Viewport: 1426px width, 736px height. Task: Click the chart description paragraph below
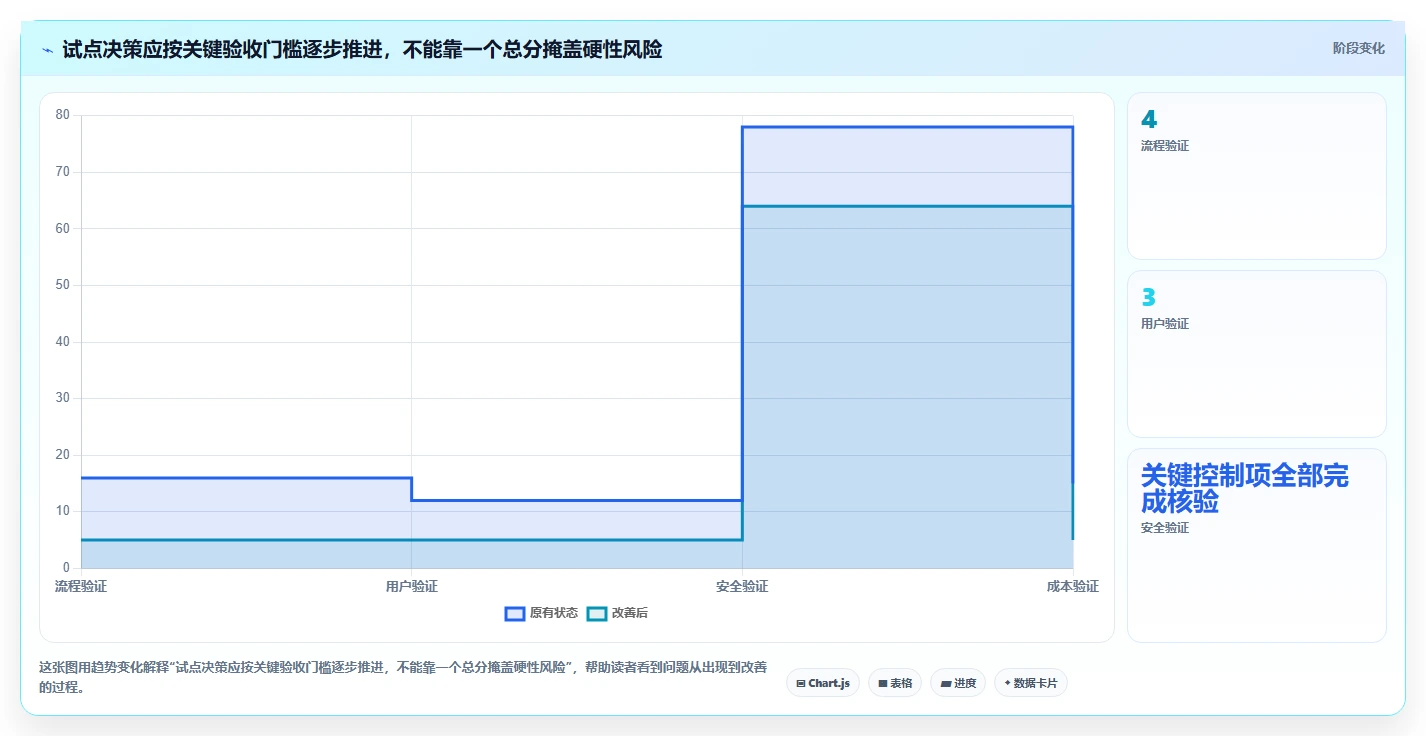tap(403, 677)
